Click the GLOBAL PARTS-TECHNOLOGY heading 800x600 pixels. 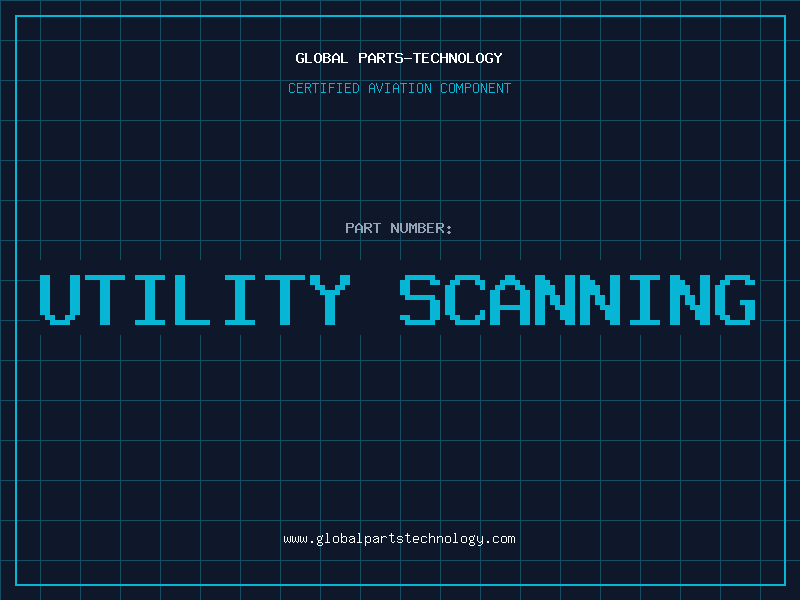click(399, 58)
